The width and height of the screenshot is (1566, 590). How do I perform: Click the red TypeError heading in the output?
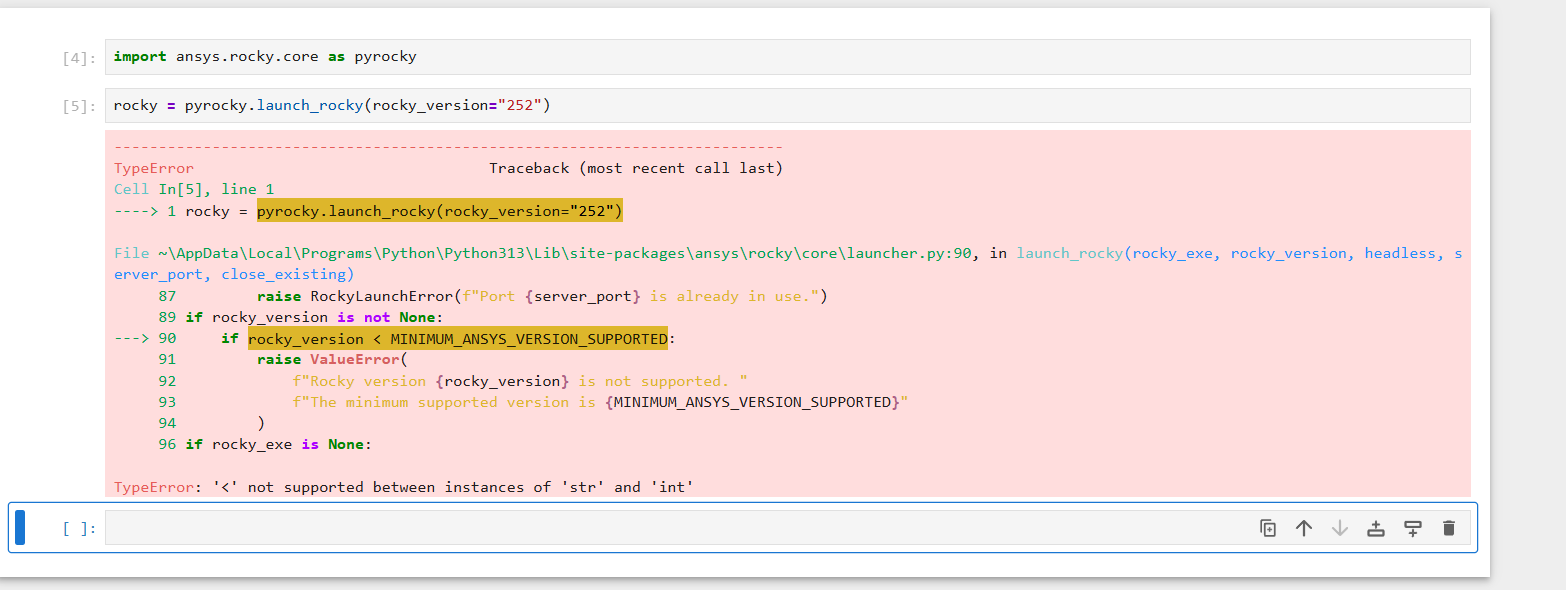click(154, 168)
